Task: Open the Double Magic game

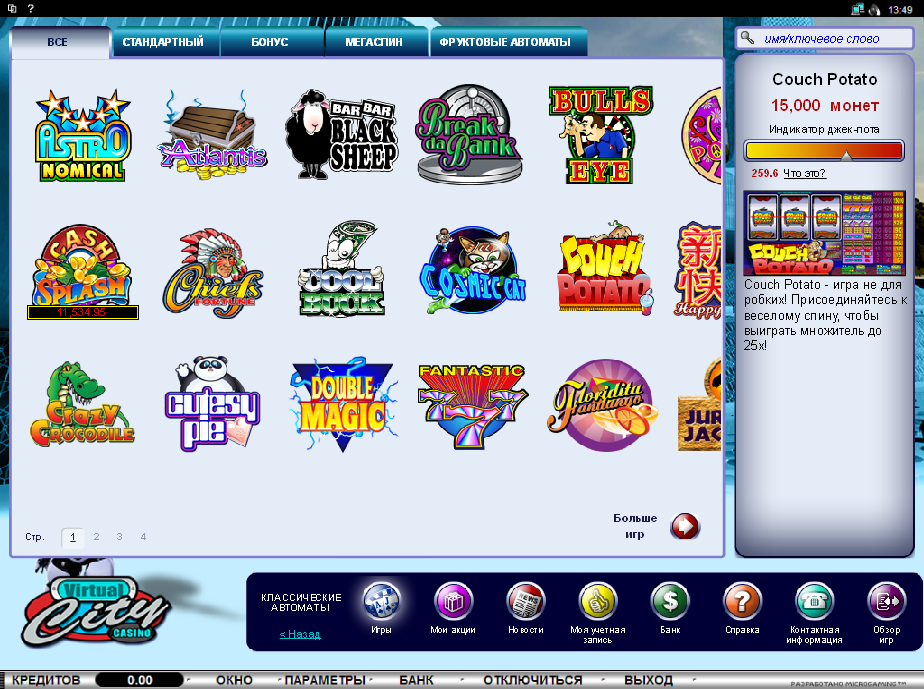Action: 344,404
